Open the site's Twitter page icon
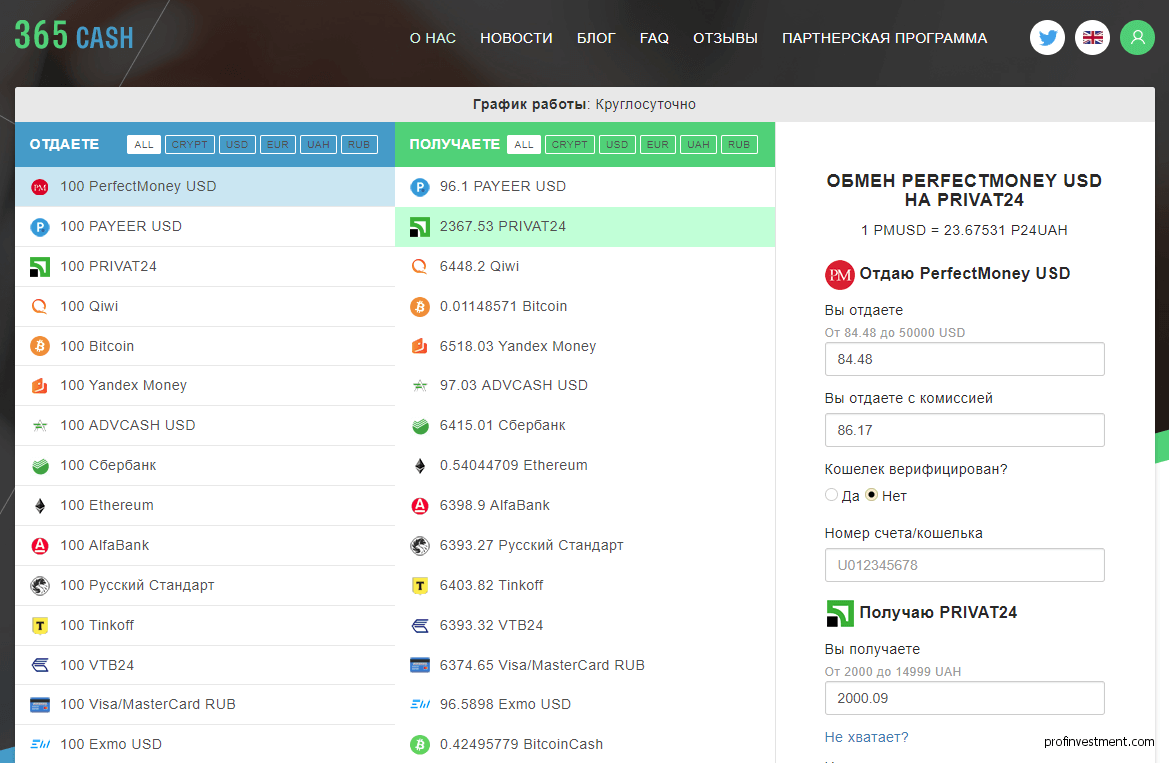The width and height of the screenshot is (1169, 763). point(1047,37)
